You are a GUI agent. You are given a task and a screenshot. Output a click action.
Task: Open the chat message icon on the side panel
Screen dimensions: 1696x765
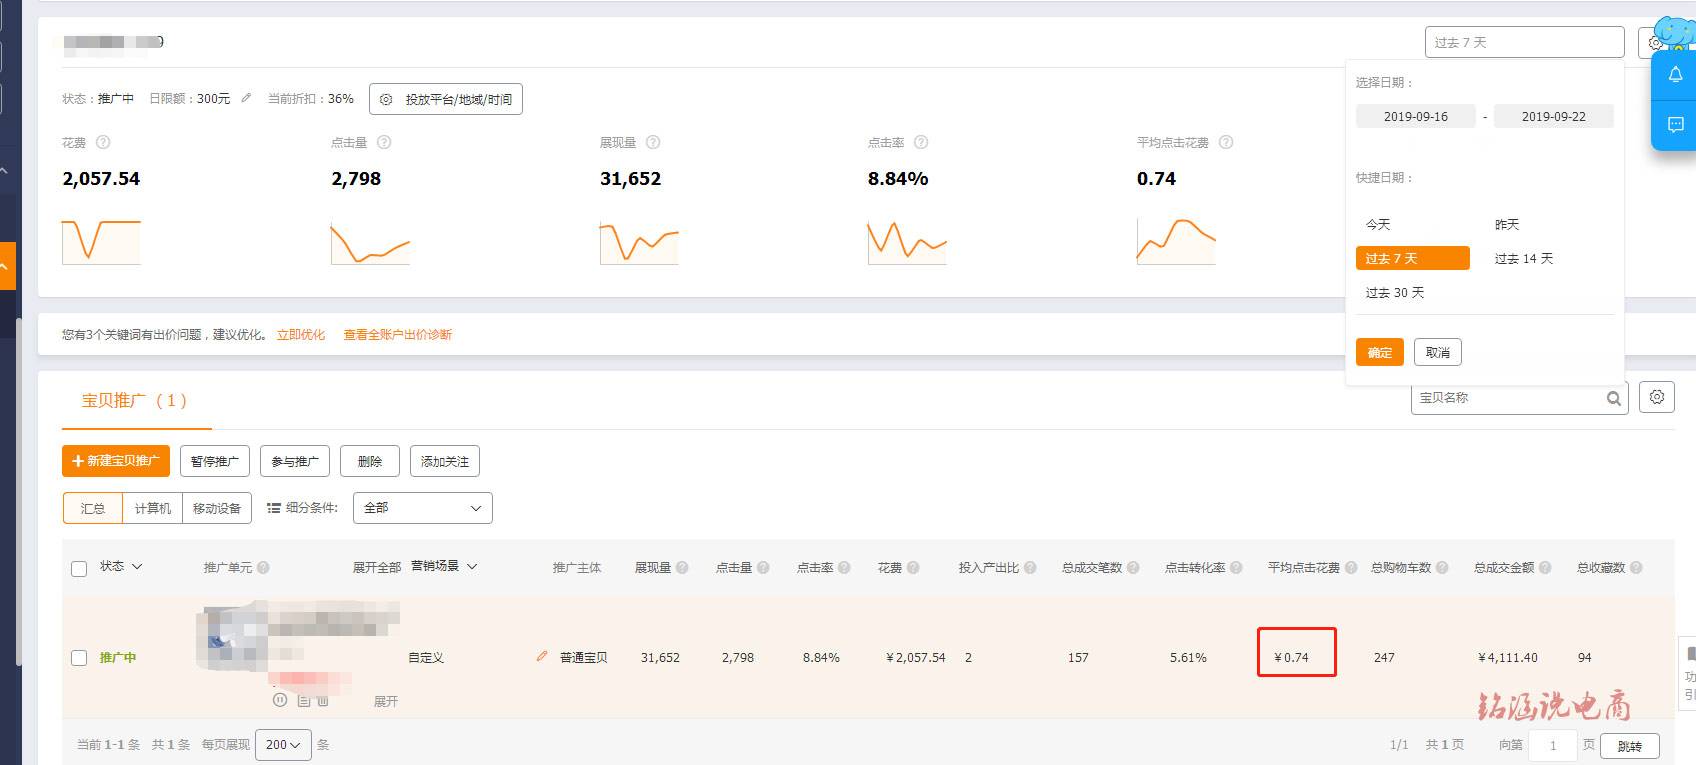(1675, 124)
